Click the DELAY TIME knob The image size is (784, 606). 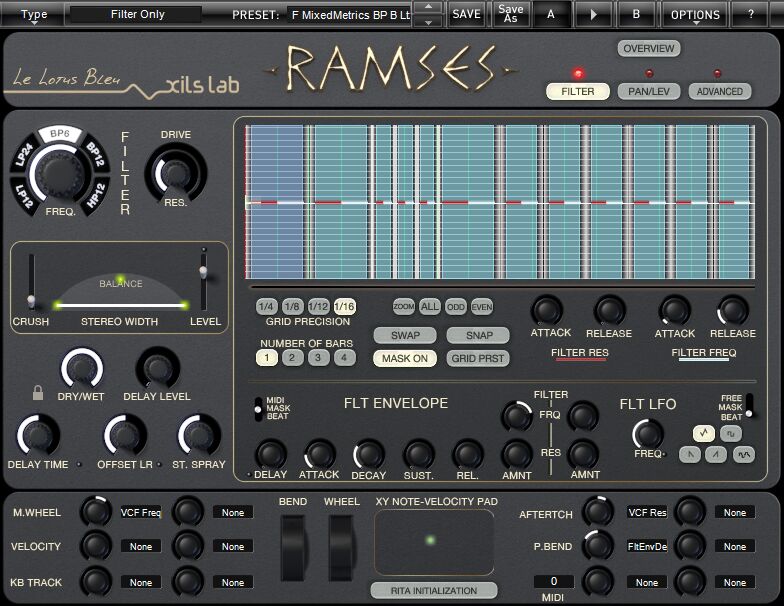(x=38, y=435)
